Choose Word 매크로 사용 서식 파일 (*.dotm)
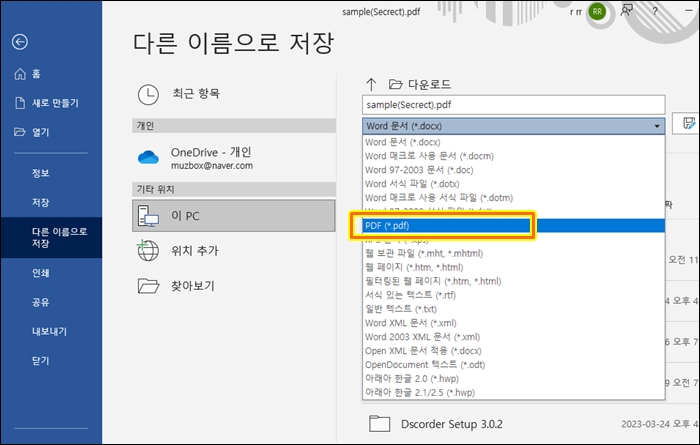This screenshot has height=445, width=700. click(x=513, y=198)
